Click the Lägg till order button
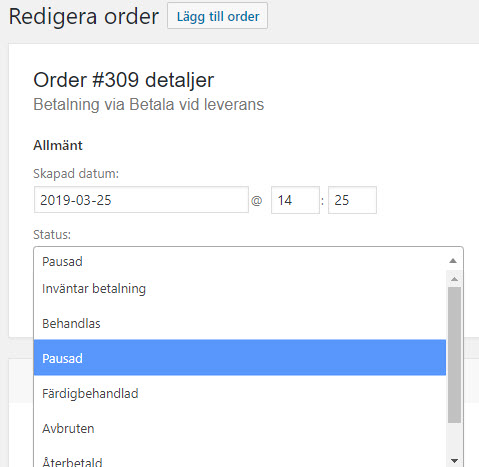The image size is (479, 467). (217, 16)
